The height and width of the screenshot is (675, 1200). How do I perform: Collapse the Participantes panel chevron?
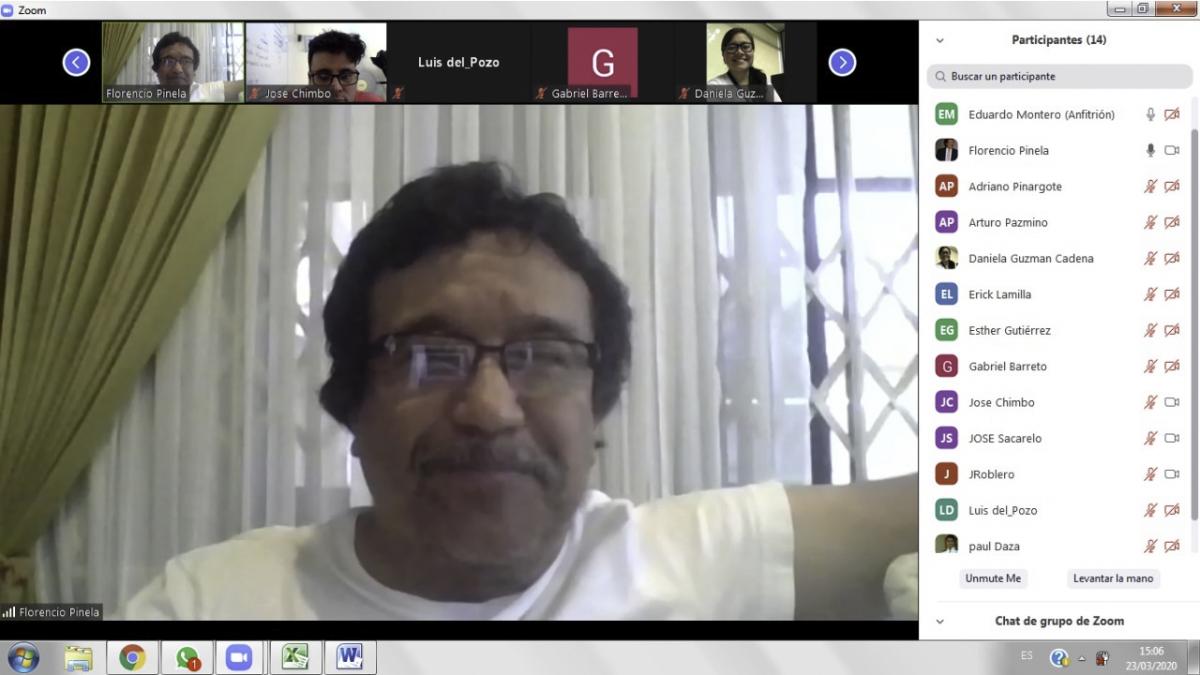[940, 41]
